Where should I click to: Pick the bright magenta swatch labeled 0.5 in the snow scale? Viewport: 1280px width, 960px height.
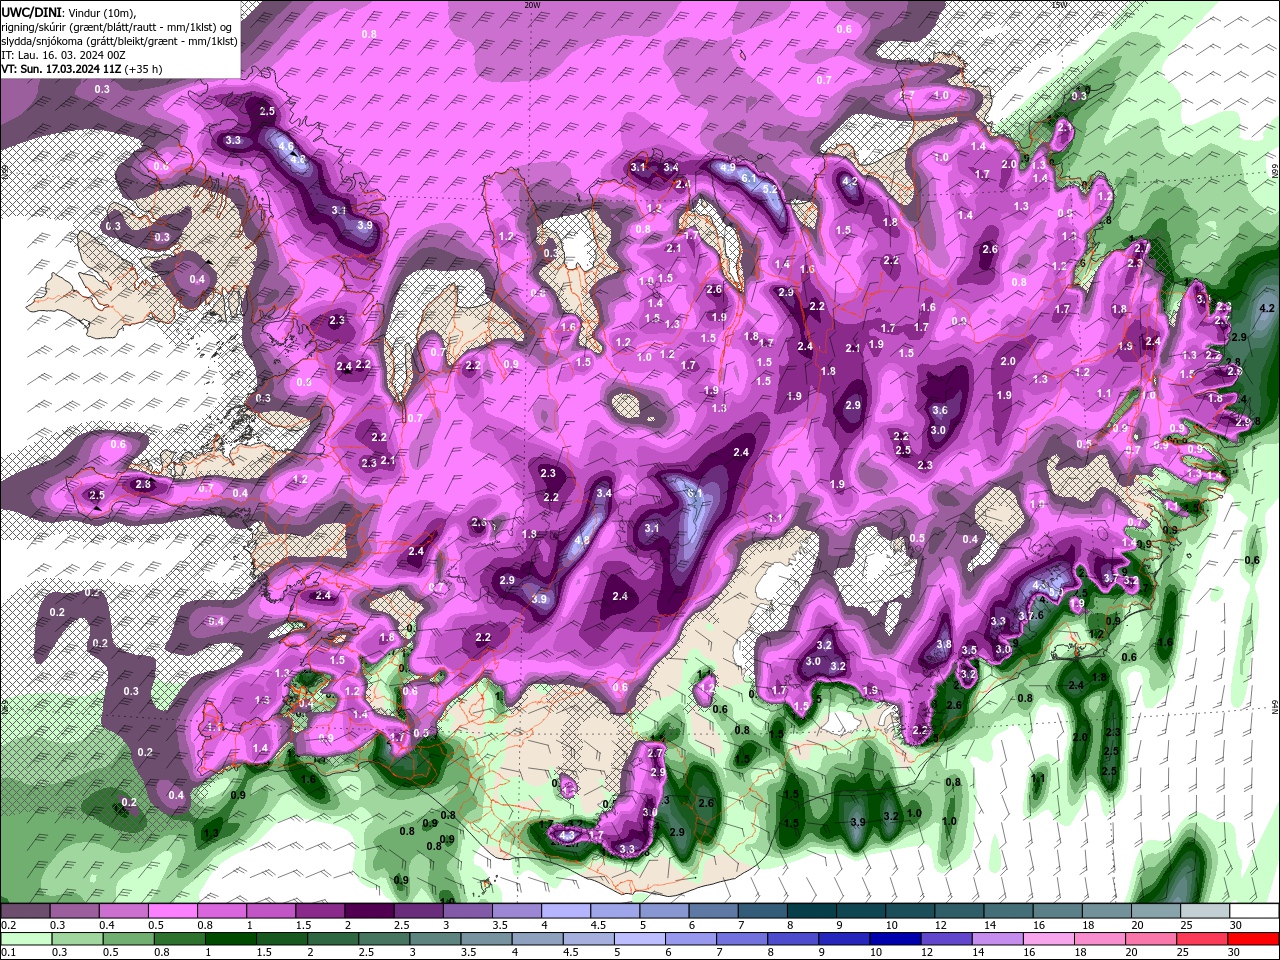172,911
